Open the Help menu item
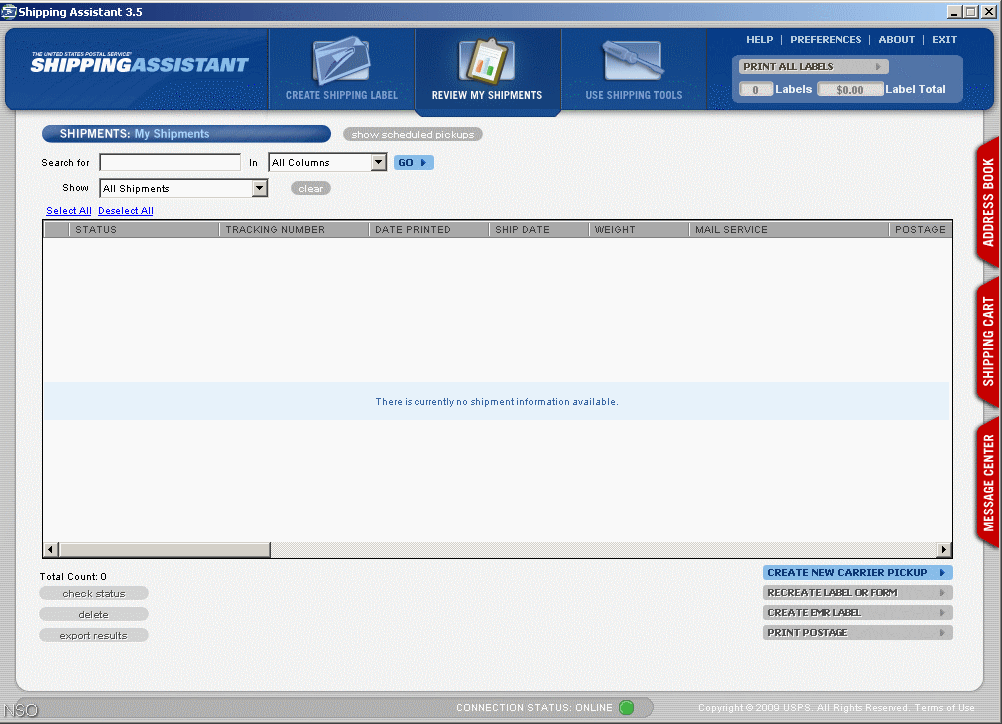Image resolution: width=1002 pixels, height=724 pixels. (759, 40)
